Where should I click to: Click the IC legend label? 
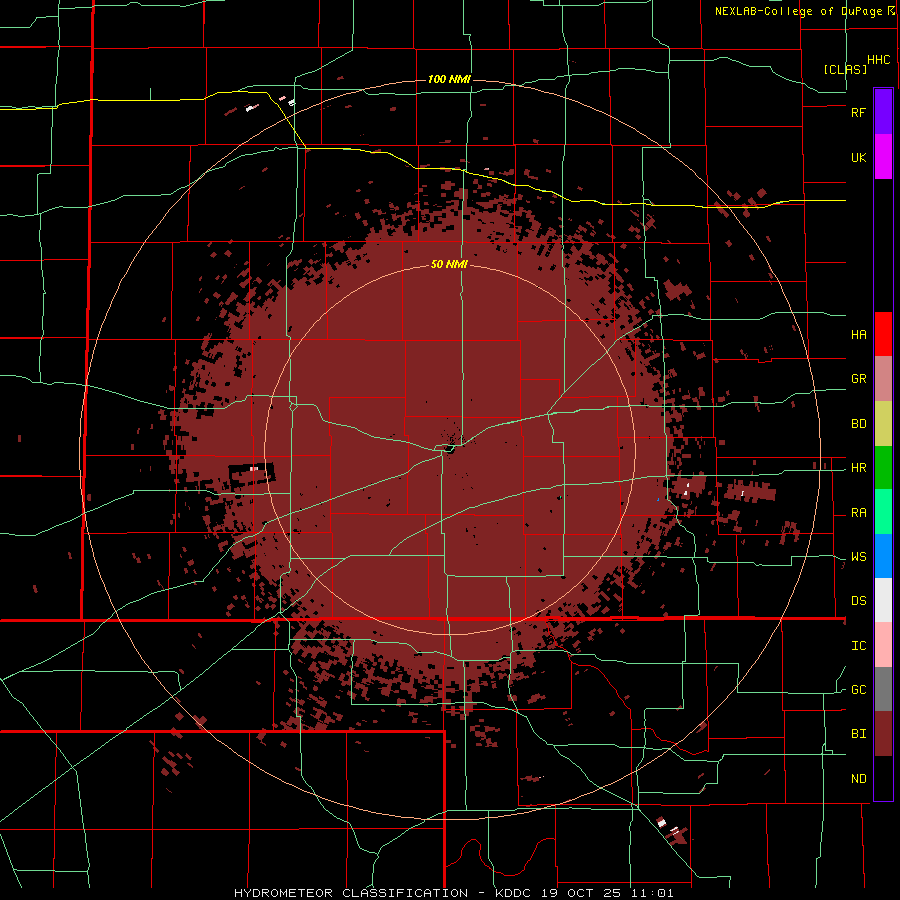coord(858,646)
